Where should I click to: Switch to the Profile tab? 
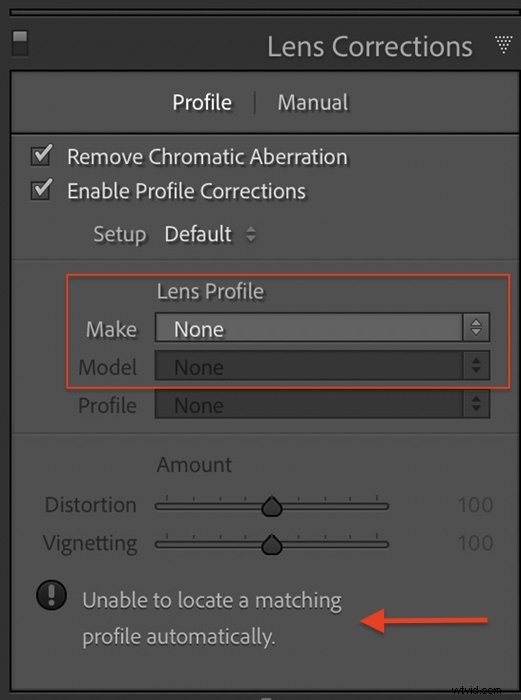click(x=202, y=102)
